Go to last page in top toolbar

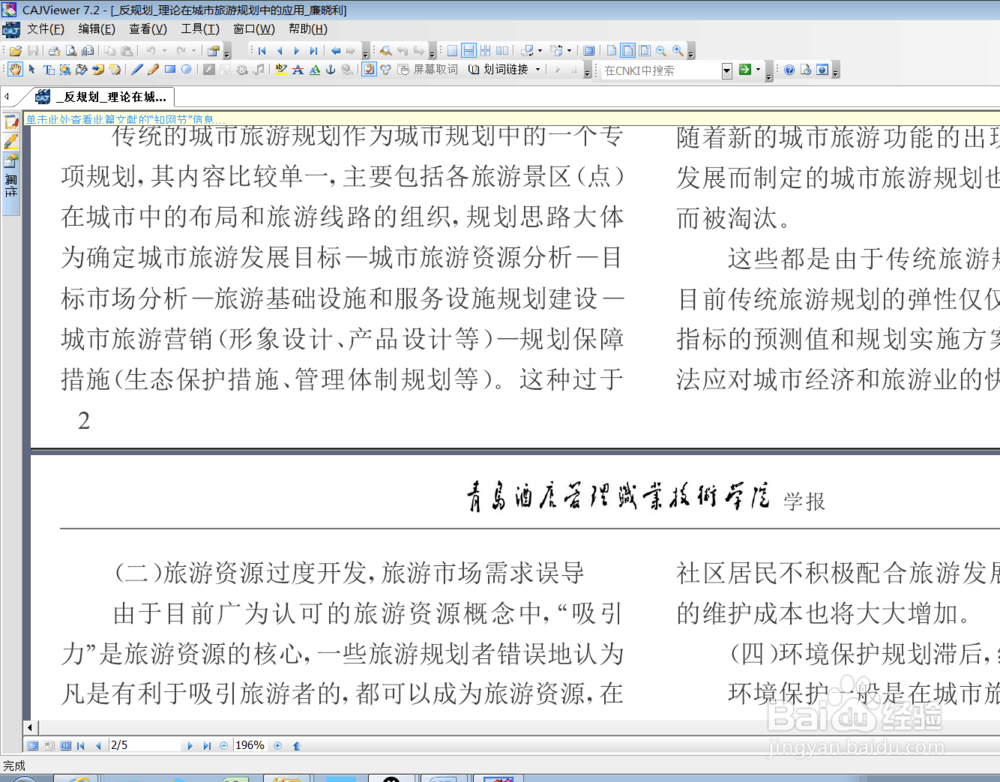pos(313,50)
